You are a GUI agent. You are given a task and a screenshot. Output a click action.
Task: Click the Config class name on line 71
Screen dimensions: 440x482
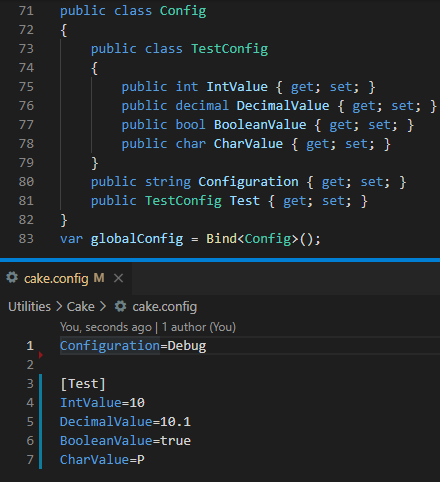(183, 11)
